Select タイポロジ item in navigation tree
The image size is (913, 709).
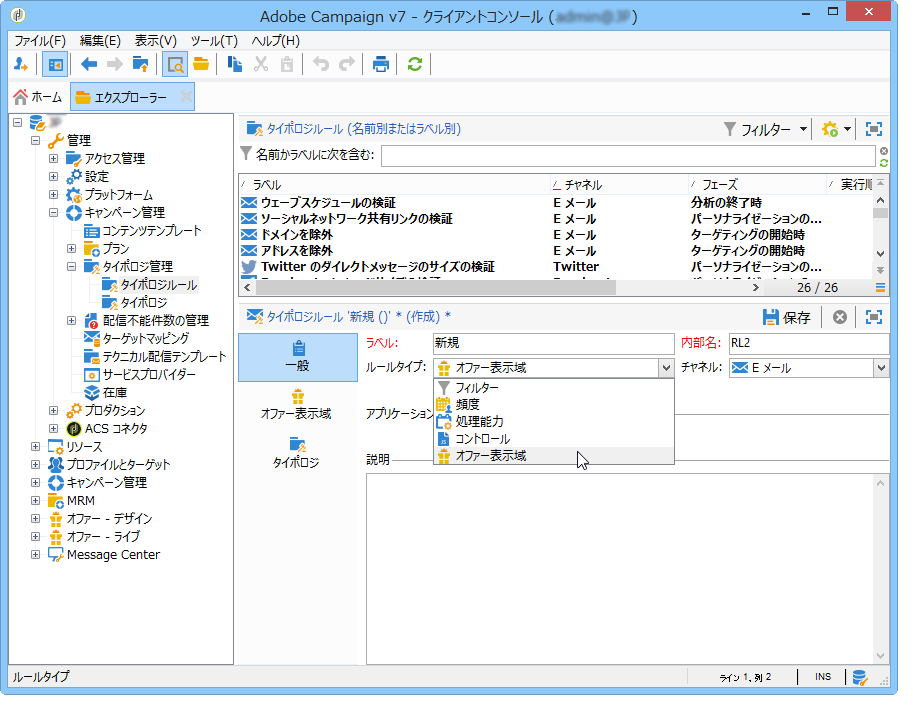click(x=144, y=303)
